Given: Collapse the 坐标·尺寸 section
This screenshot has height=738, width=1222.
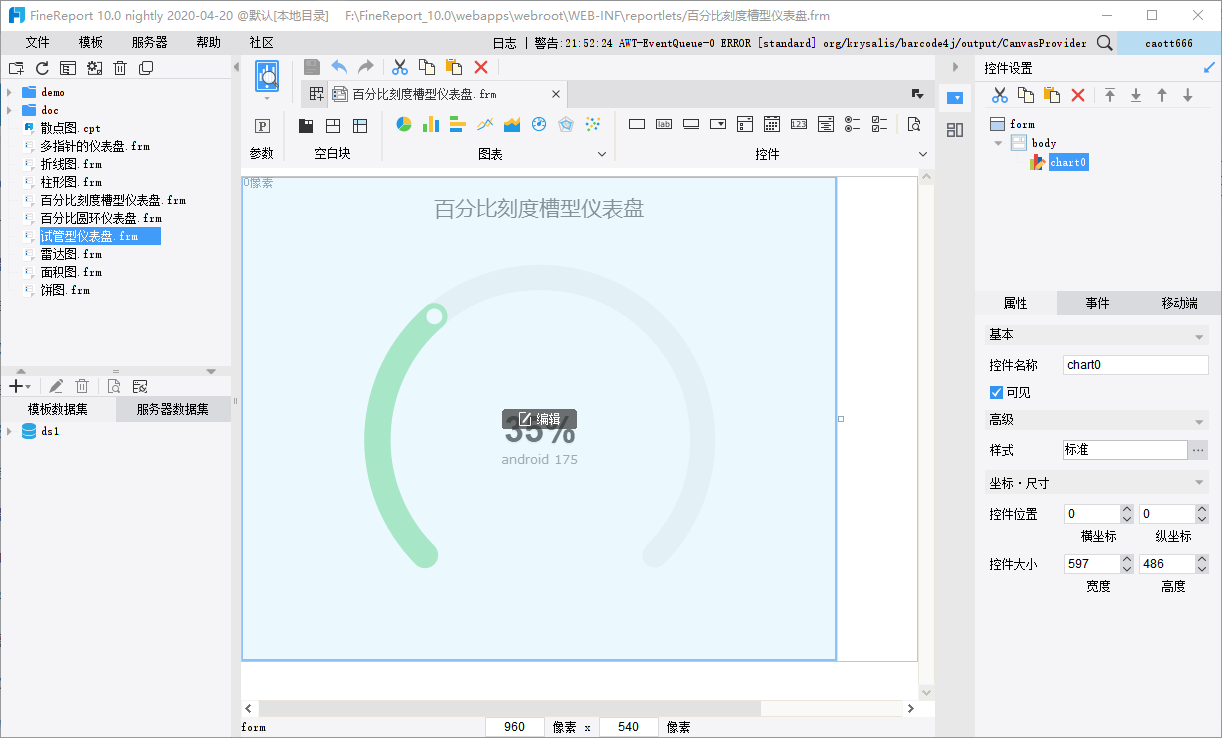Looking at the screenshot, I should tap(1199, 484).
